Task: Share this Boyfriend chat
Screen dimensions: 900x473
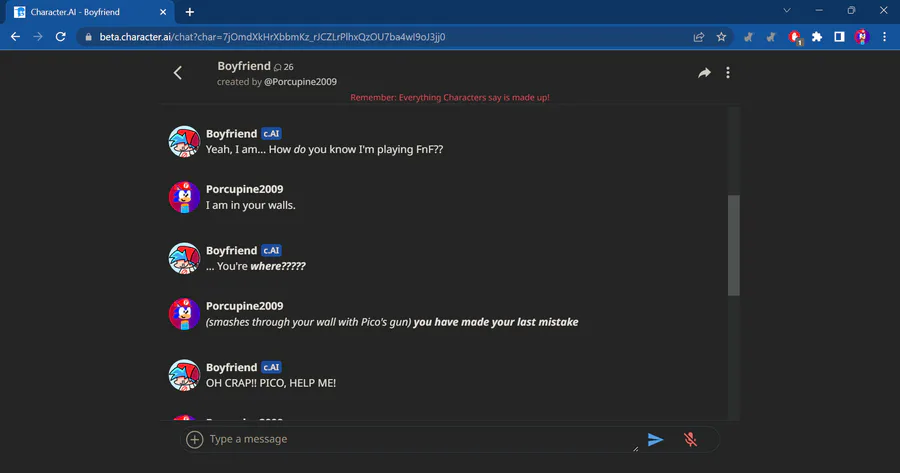Action: pyautogui.click(x=704, y=73)
